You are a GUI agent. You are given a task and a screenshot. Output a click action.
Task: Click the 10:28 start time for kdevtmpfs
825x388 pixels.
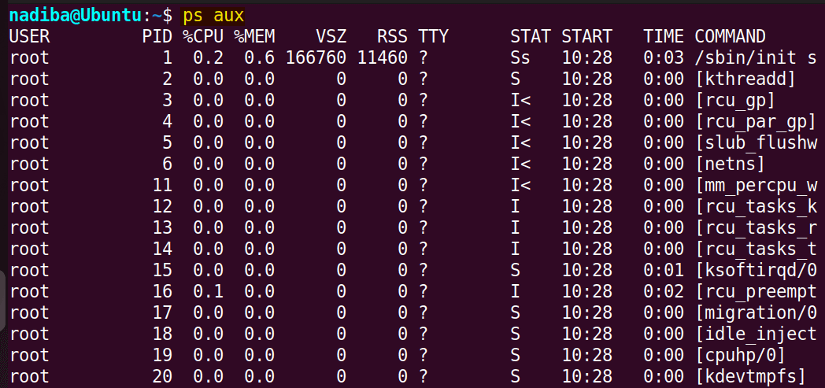coord(587,376)
